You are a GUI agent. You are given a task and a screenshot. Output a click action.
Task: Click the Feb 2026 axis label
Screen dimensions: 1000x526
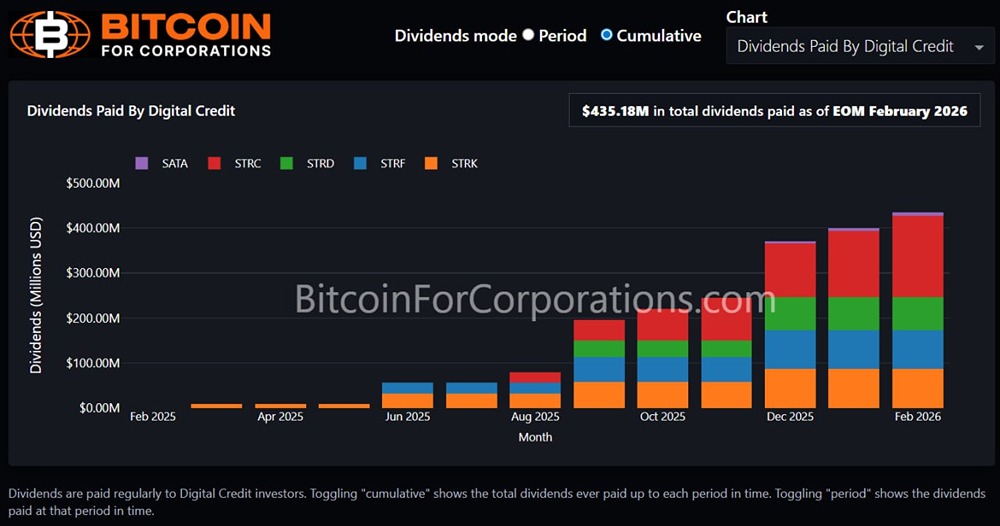(917, 416)
